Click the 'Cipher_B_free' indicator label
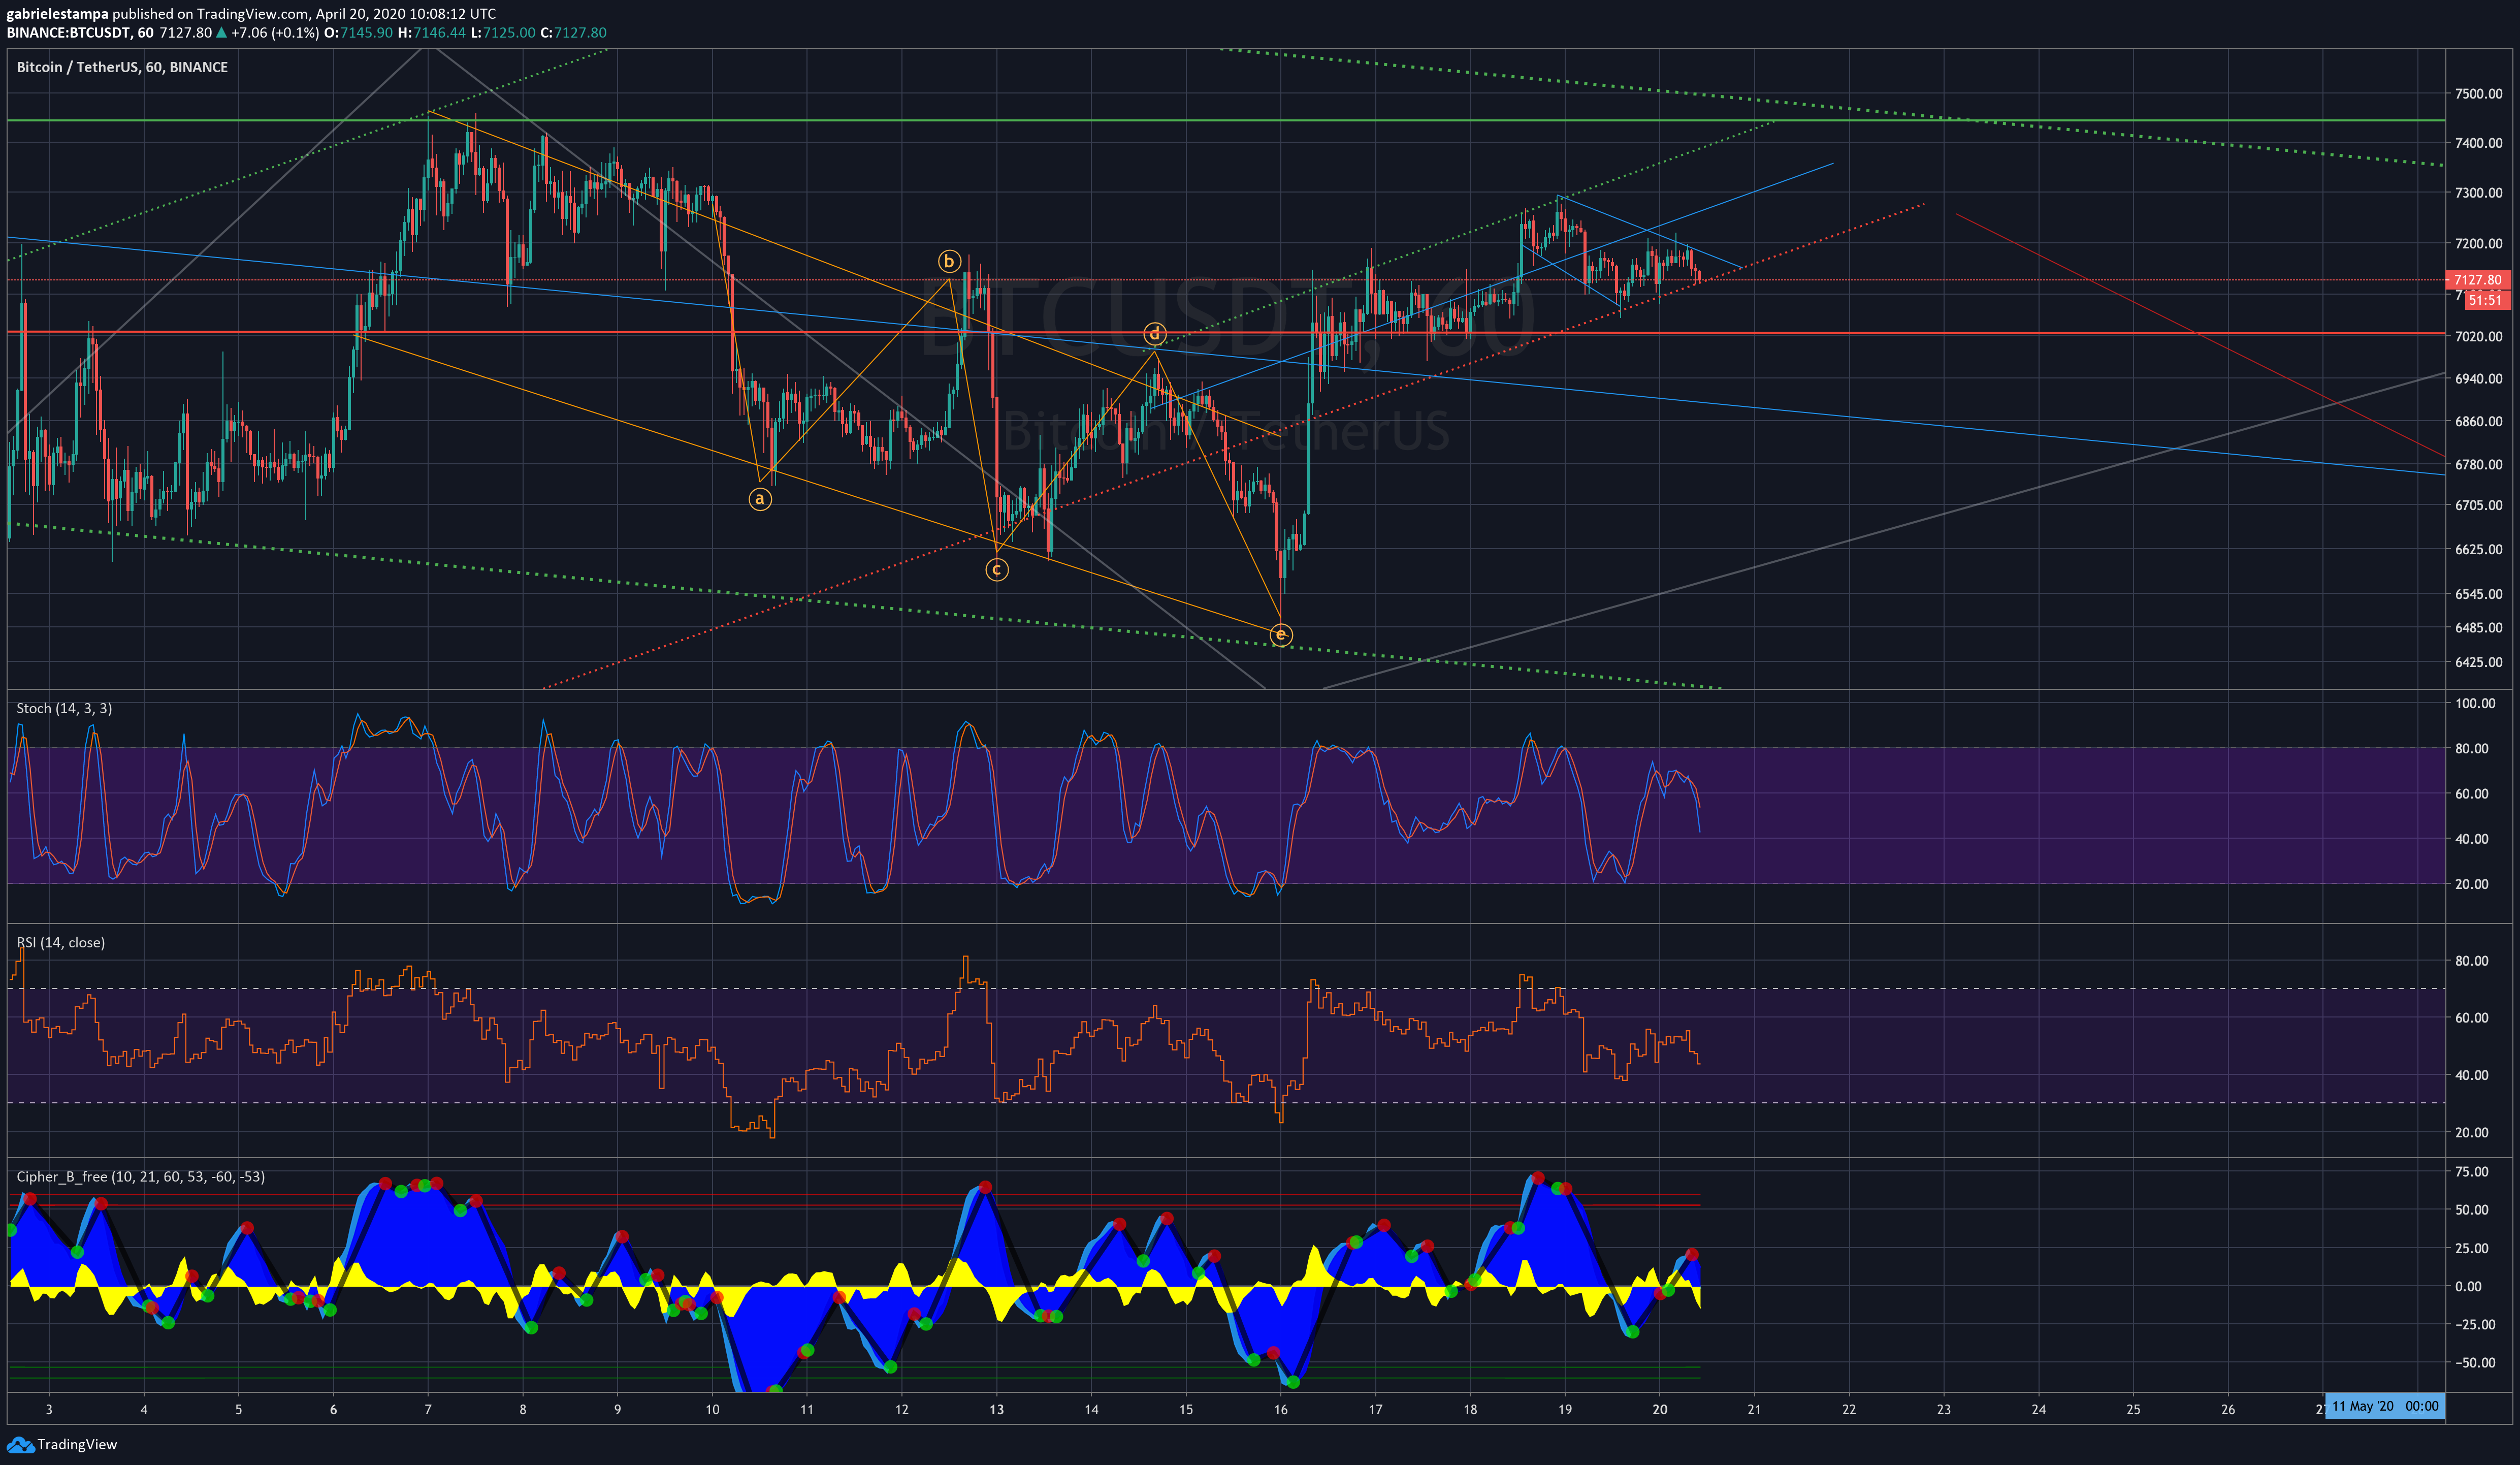Viewport: 2520px width, 1465px height. click(140, 1176)
